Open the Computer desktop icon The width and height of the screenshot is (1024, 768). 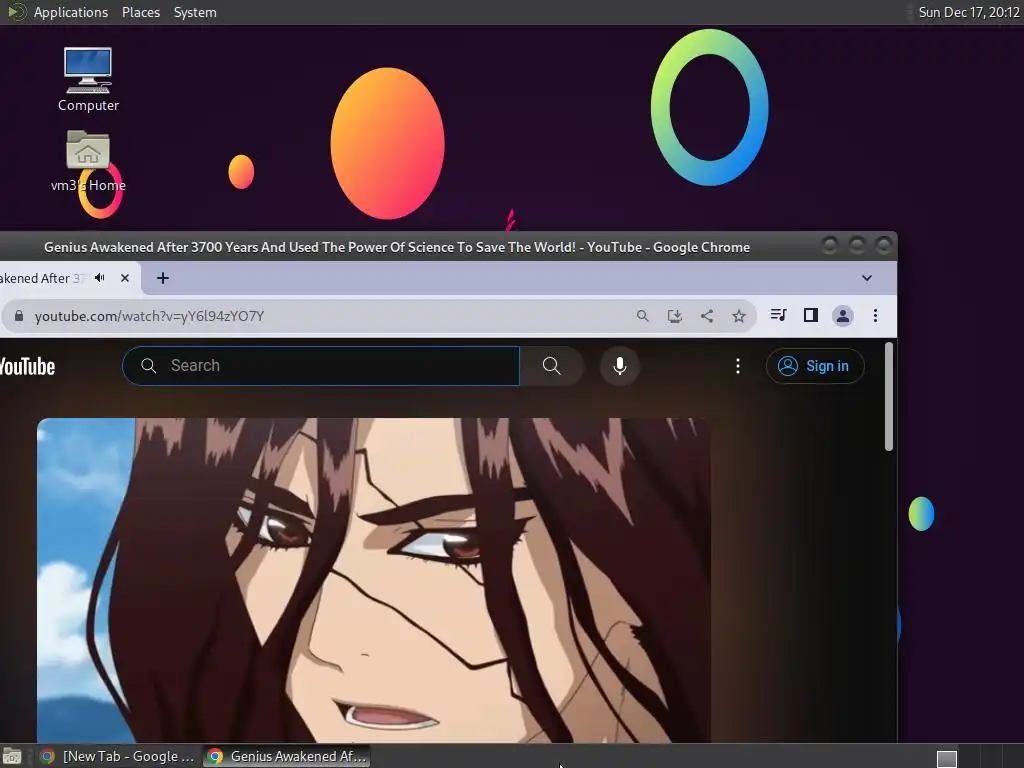click(88, 79)
